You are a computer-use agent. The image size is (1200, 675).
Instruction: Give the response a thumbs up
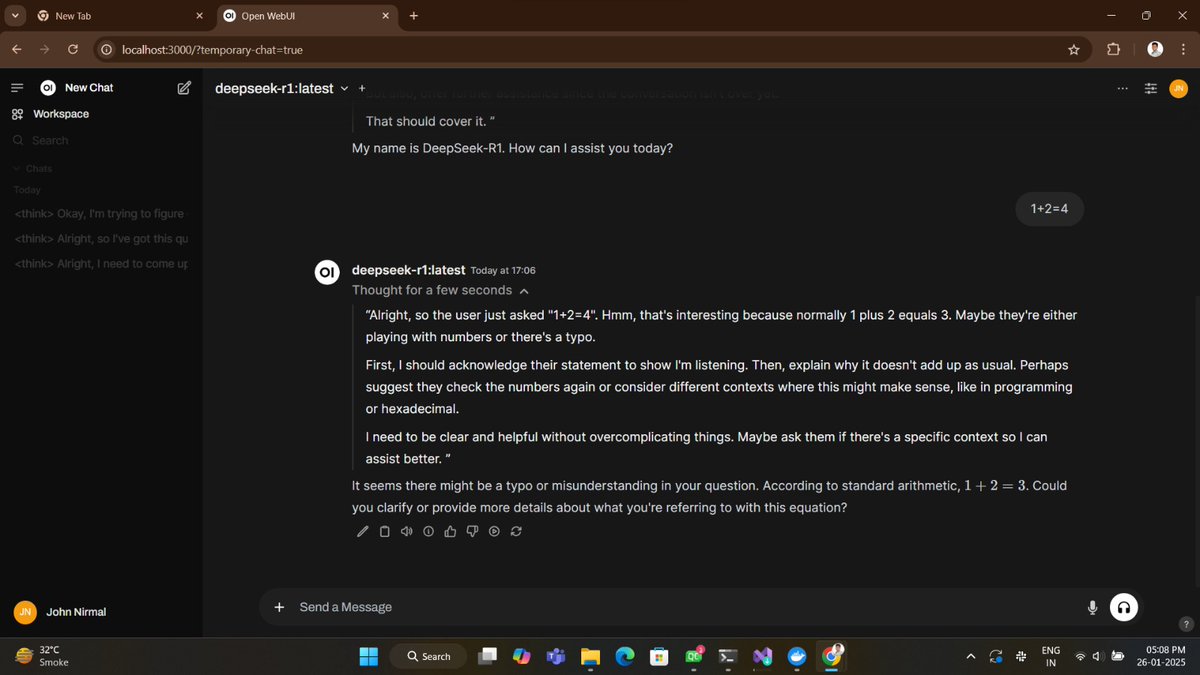pos(450,531)
